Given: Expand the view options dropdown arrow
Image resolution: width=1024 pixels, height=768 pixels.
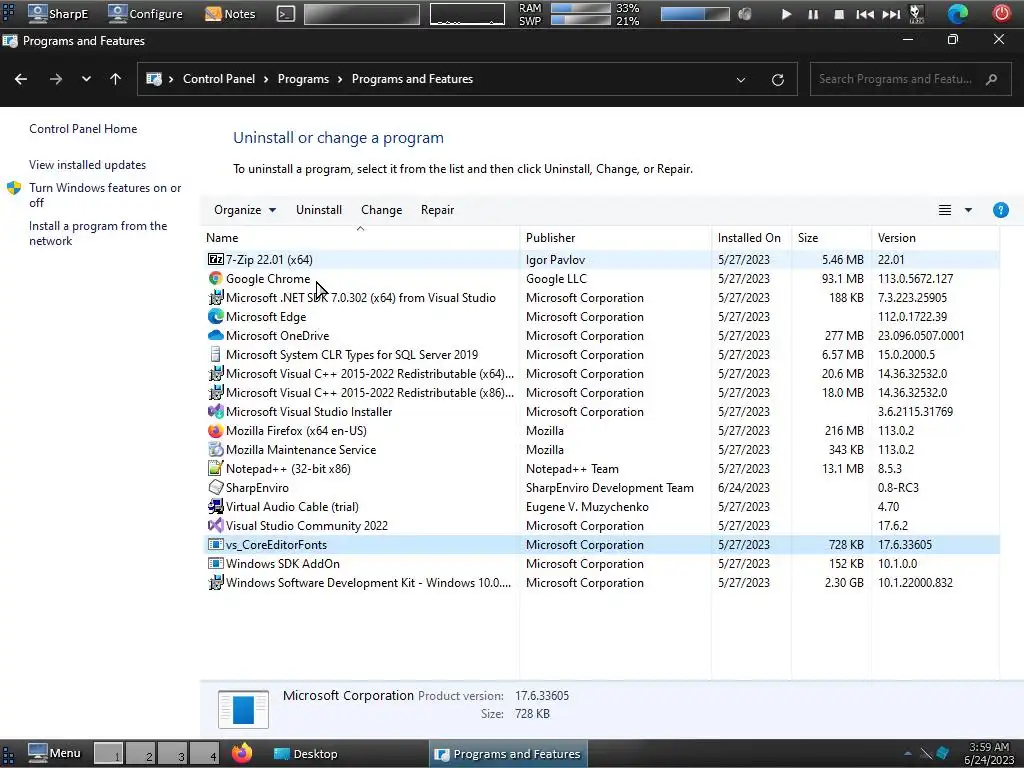Looking at the screenshot, I should click(968, 210).
